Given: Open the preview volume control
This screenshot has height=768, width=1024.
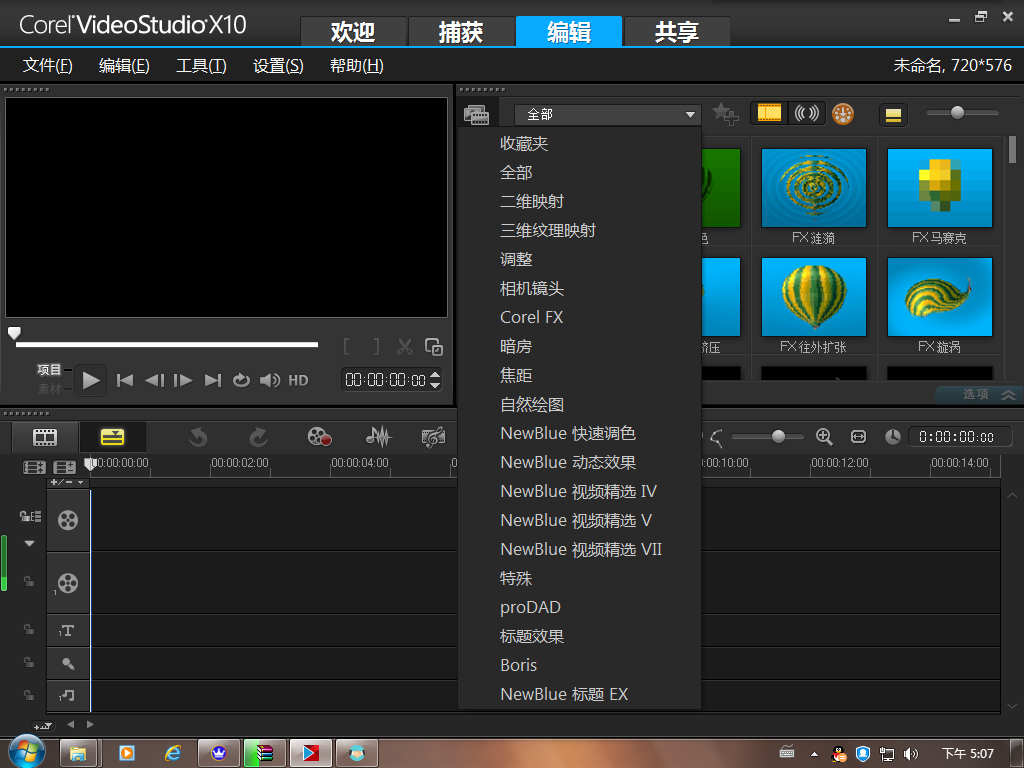Looking at the screenshot, I should pyautogui.click(x=270, y=381).
